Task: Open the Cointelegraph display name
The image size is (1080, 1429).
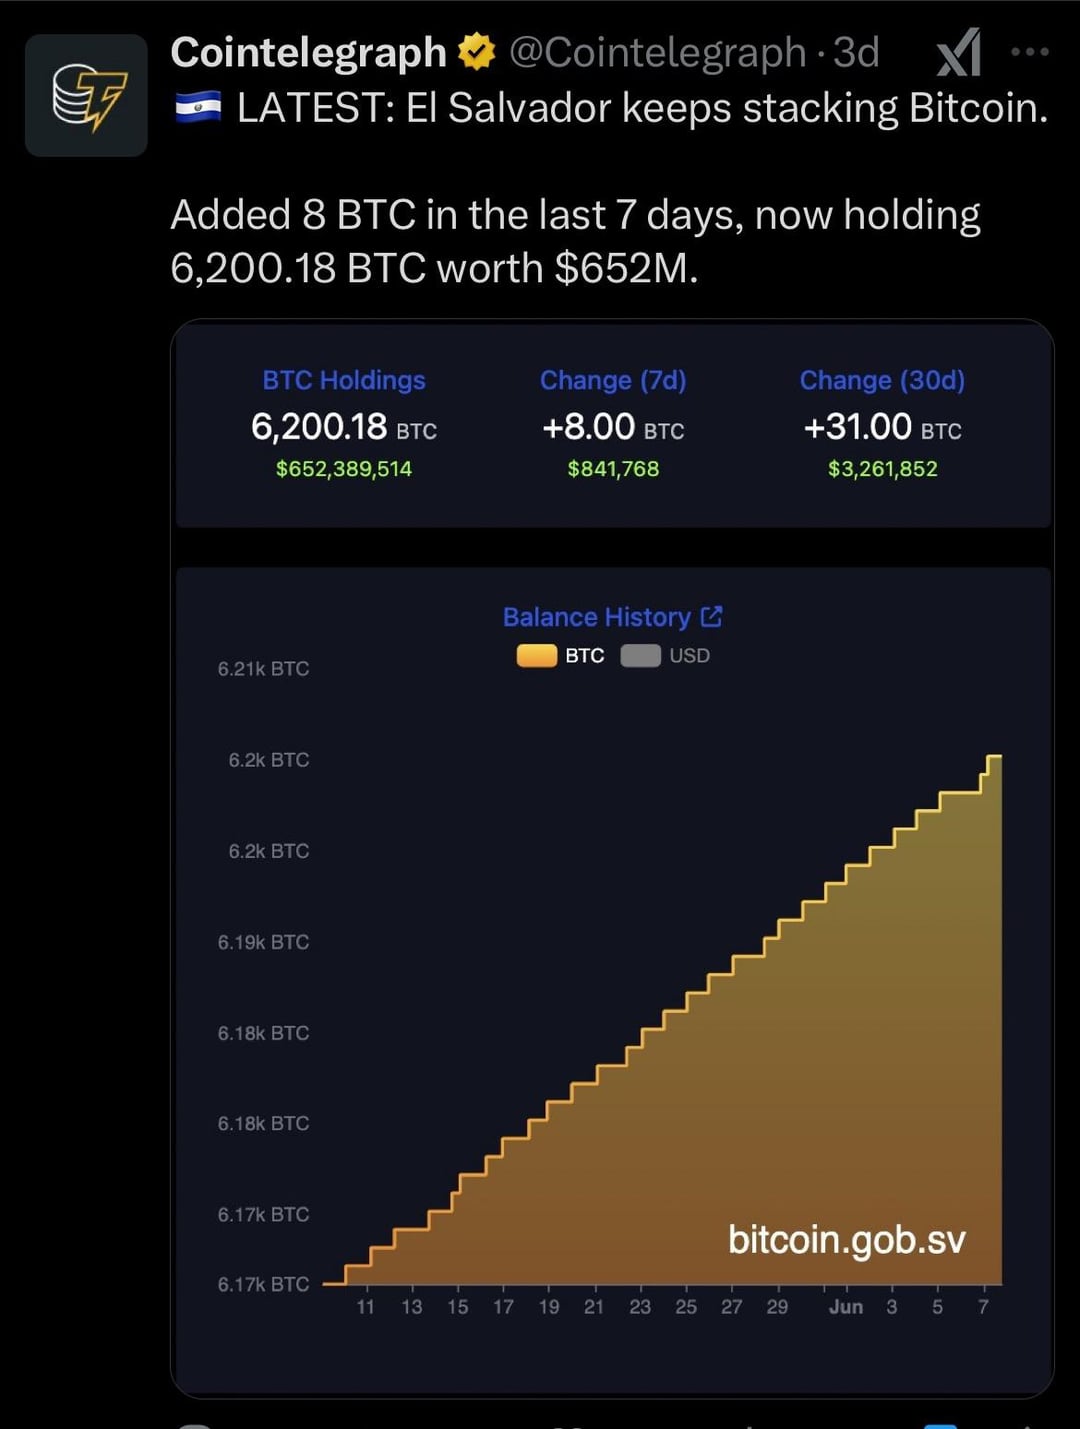Action: pyautogui.click(x=308, y=52)
